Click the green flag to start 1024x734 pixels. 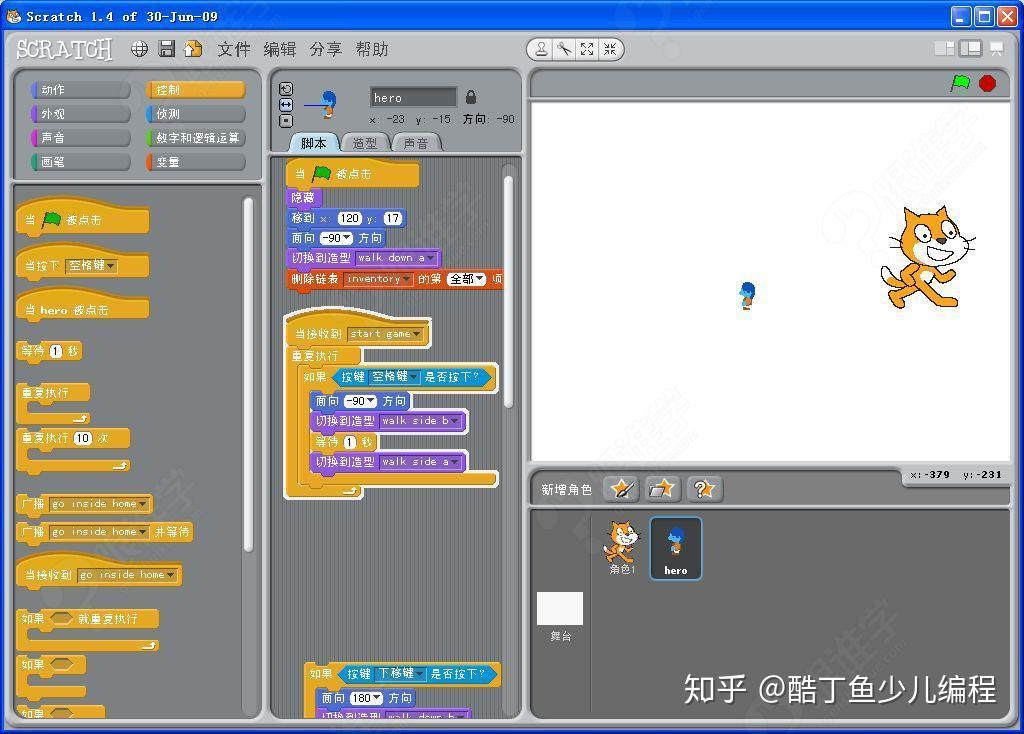[960, 84]
